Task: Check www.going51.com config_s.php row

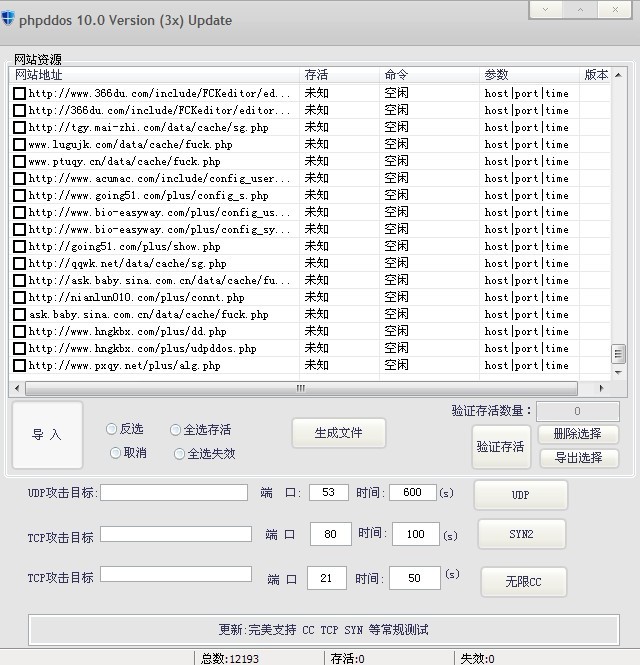Action: [19, 196]
